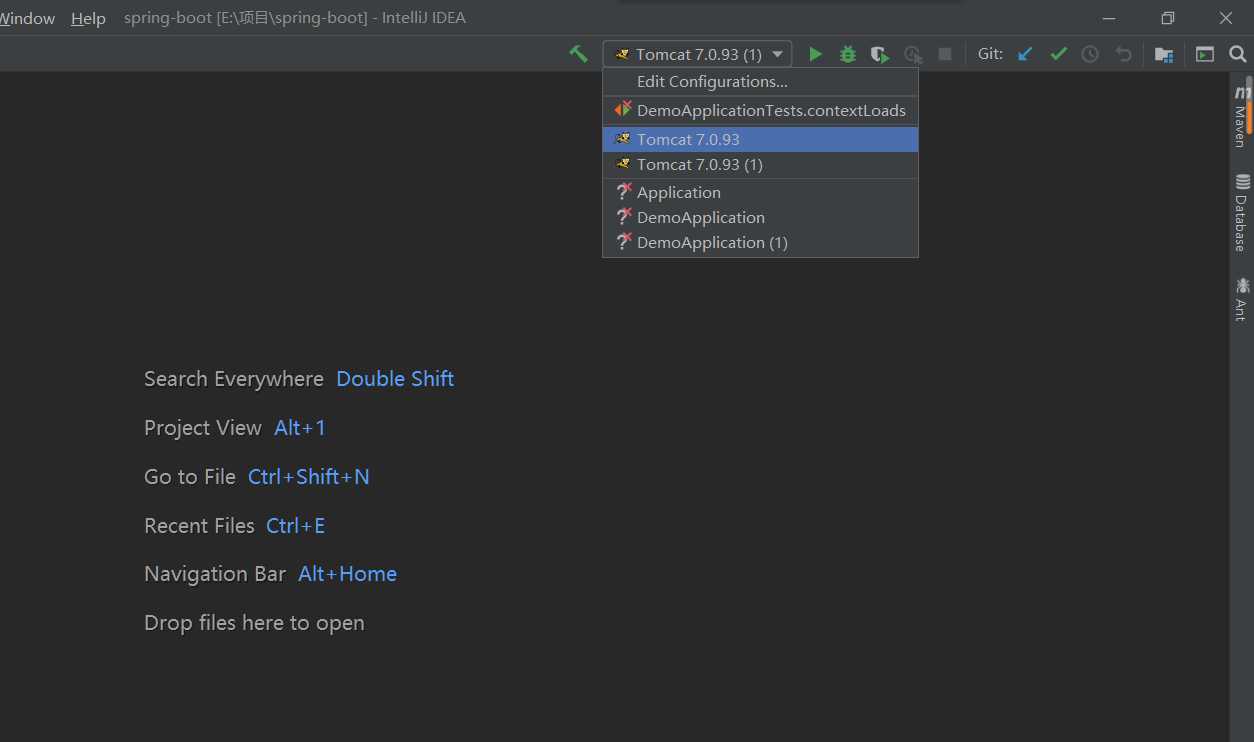Show Git history clock icon
This screenshot has height=742, width=1254.
1090,54
